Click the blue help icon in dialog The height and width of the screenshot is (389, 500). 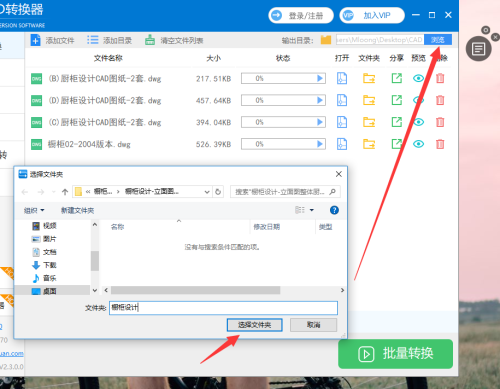pyautogui.click(x=334, y=210)
